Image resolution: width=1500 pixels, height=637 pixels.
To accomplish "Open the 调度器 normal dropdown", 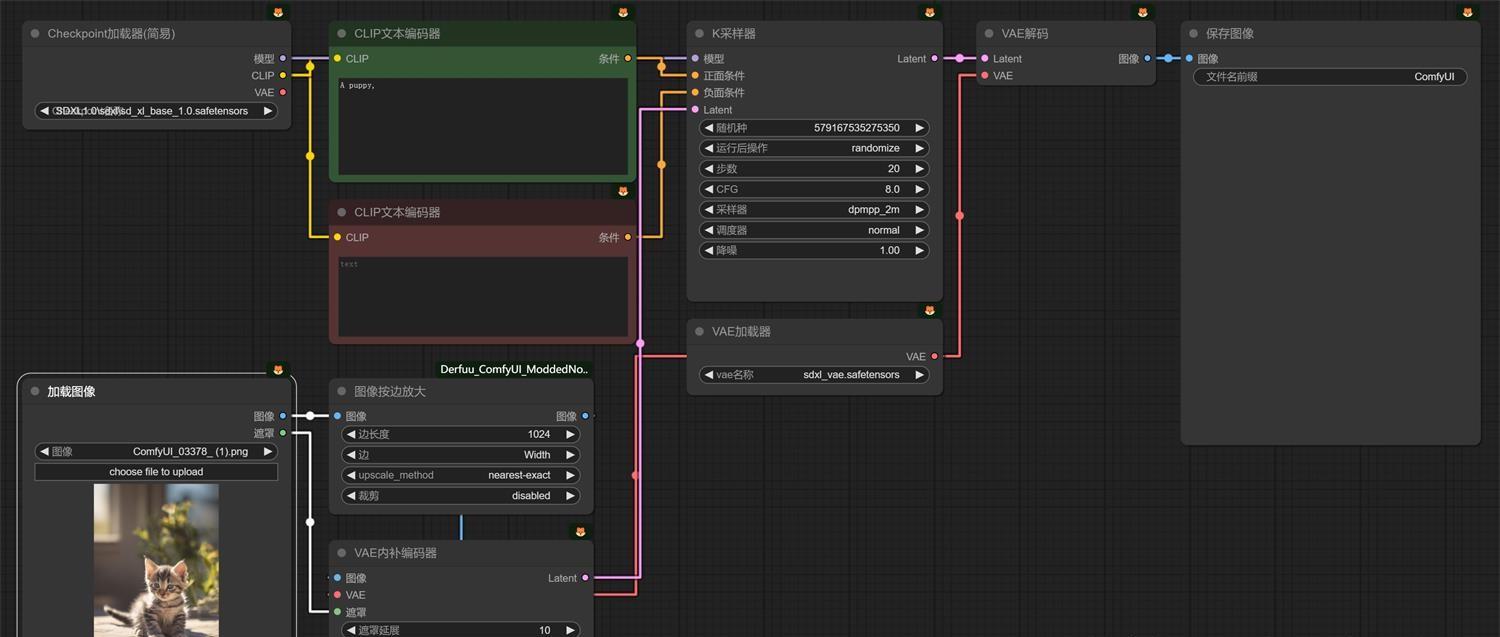I will (x=815, y=230).
